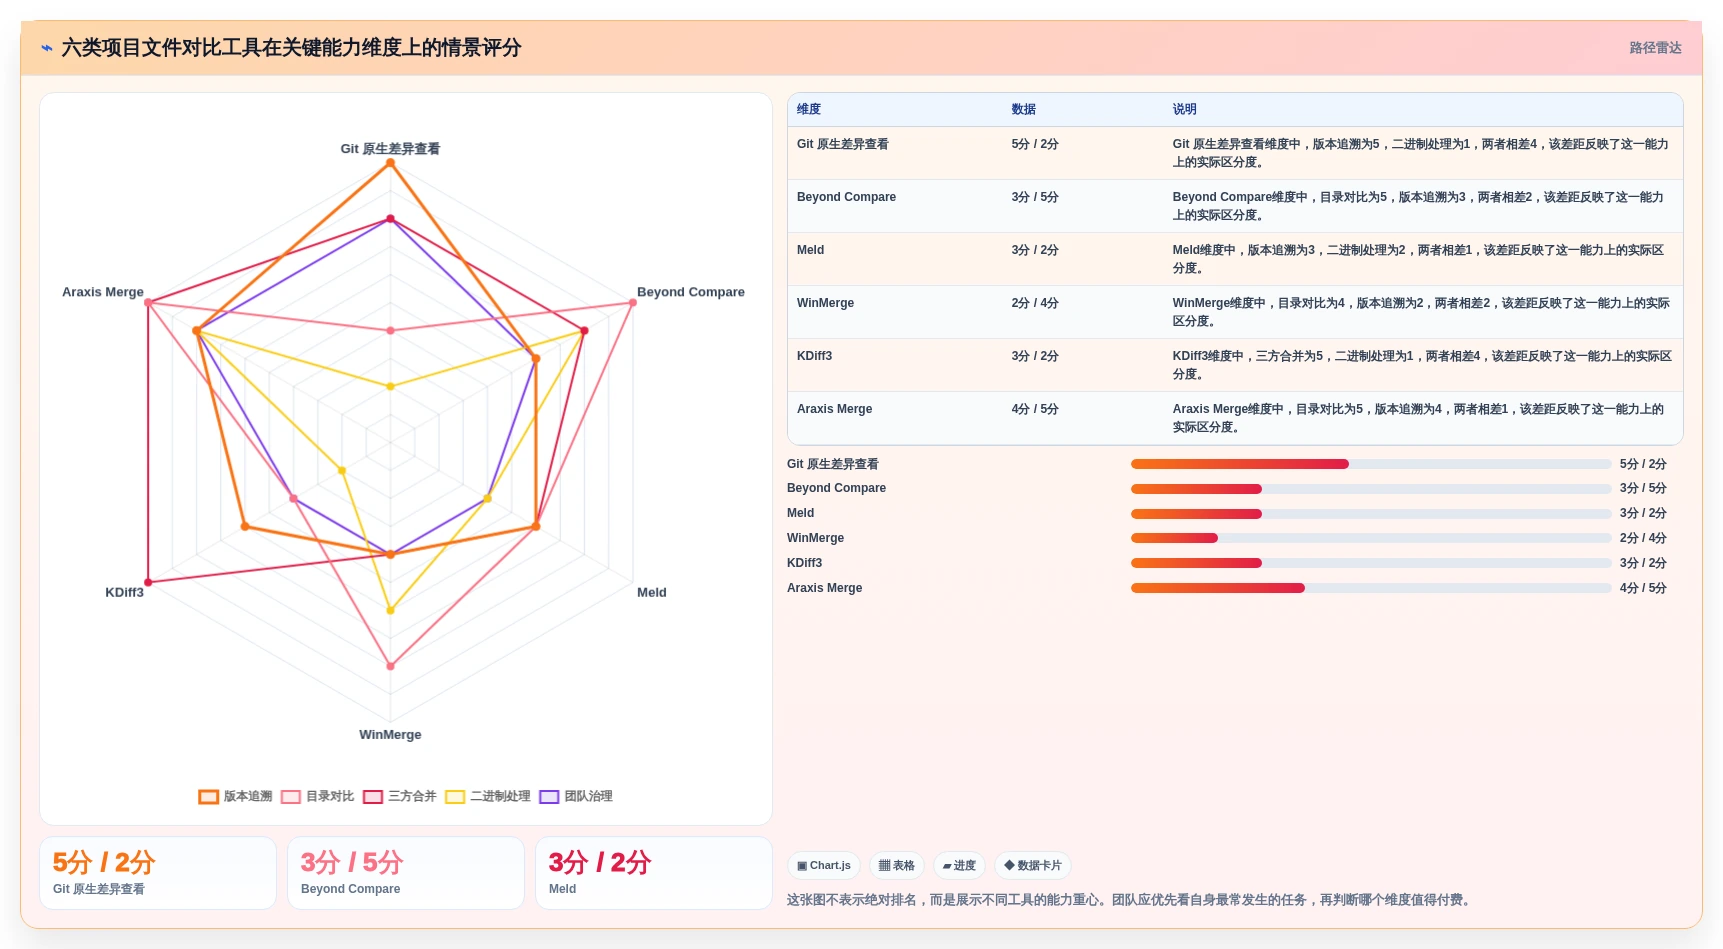Click Meld progress bar
The height and width of the screenshot is (949, 1723).
tap(1371, 514)
